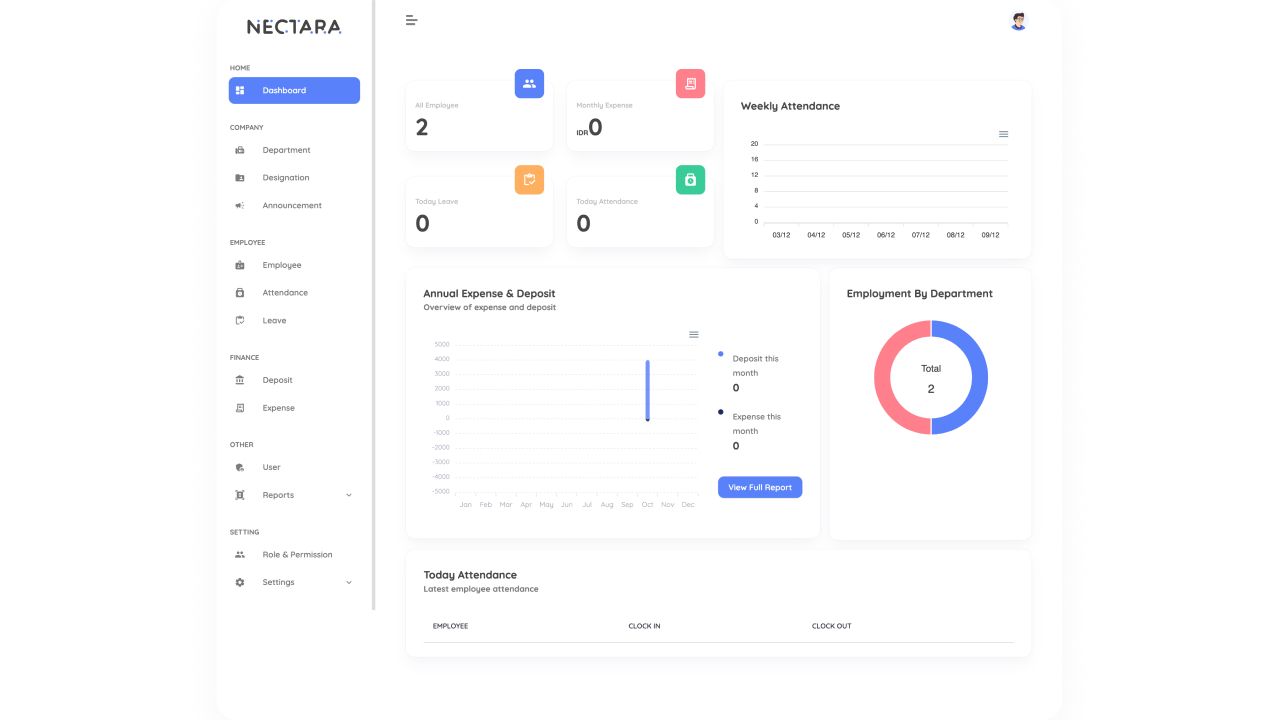This screenshot has width=1280, height=720.
Task: Click the Dashboard grid icon in sidebar
Action: 240,90
